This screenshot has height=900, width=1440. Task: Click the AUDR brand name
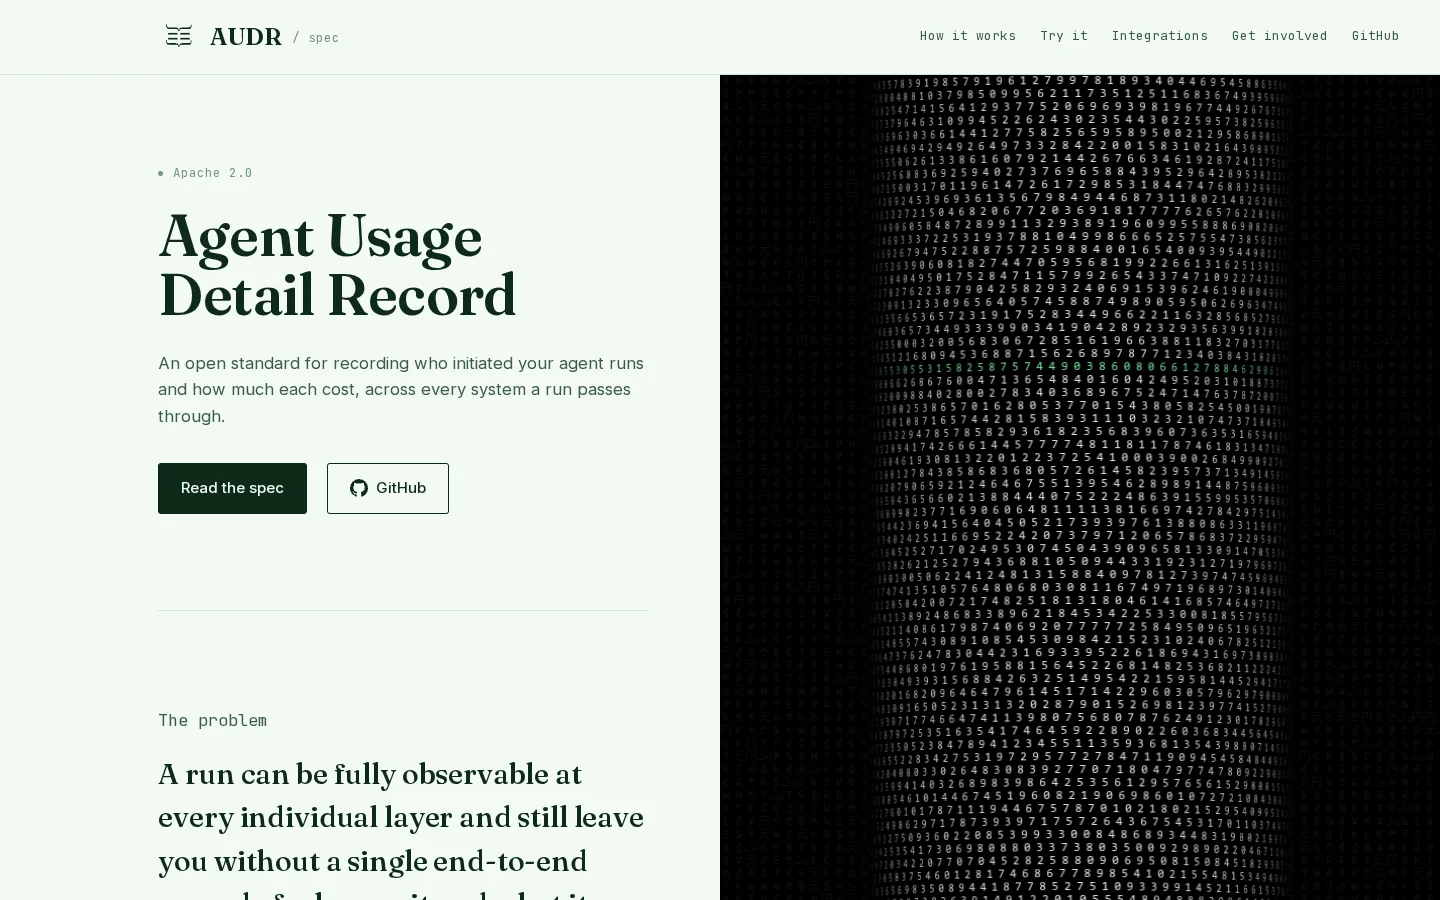pyautogui.click(x=246, y=37)
